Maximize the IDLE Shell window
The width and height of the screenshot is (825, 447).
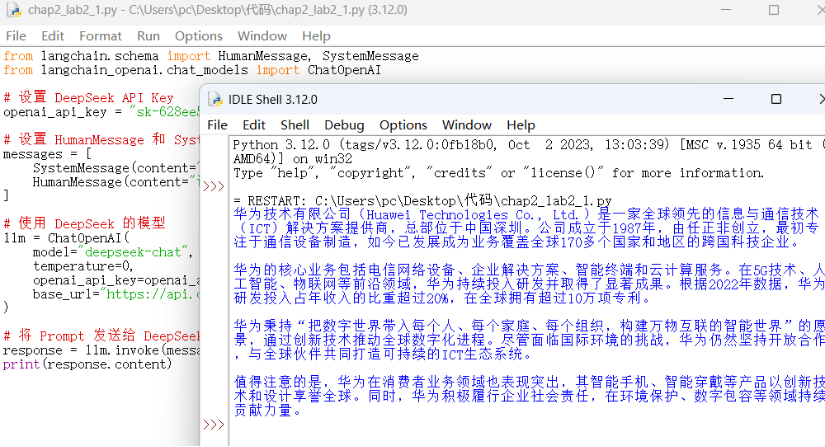[776, 99]
